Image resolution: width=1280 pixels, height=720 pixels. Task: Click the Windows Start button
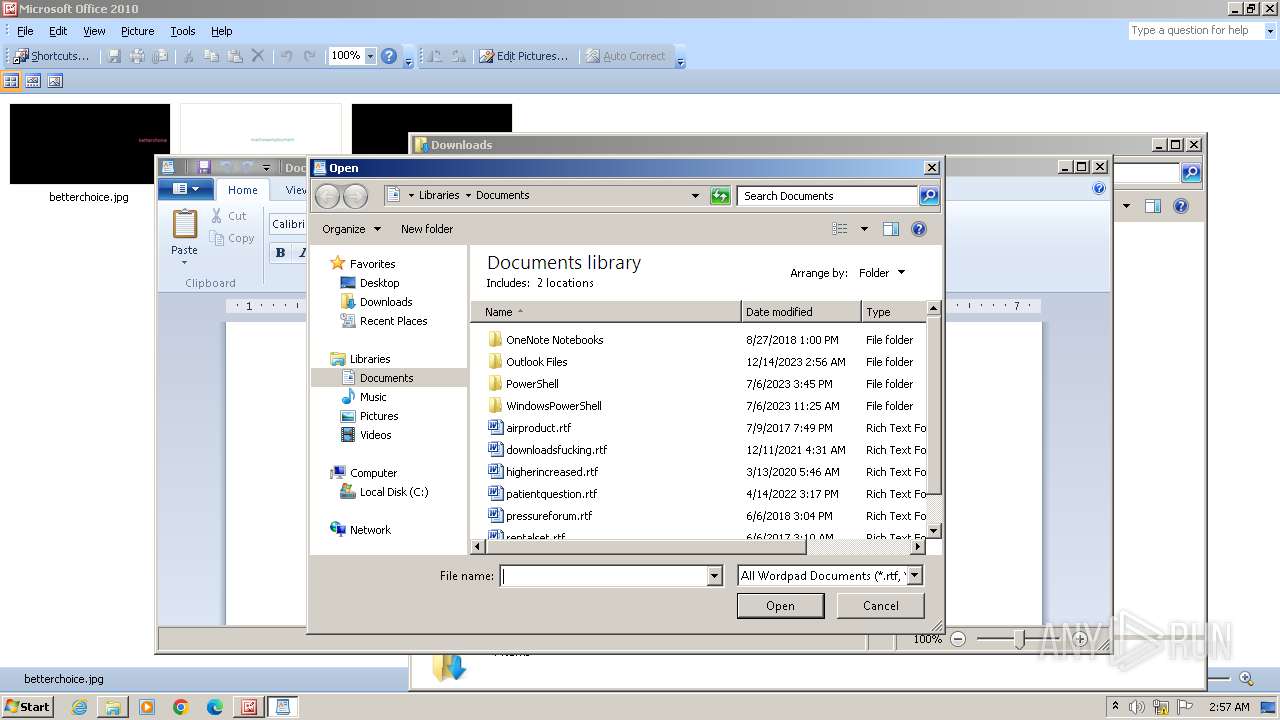28,707
